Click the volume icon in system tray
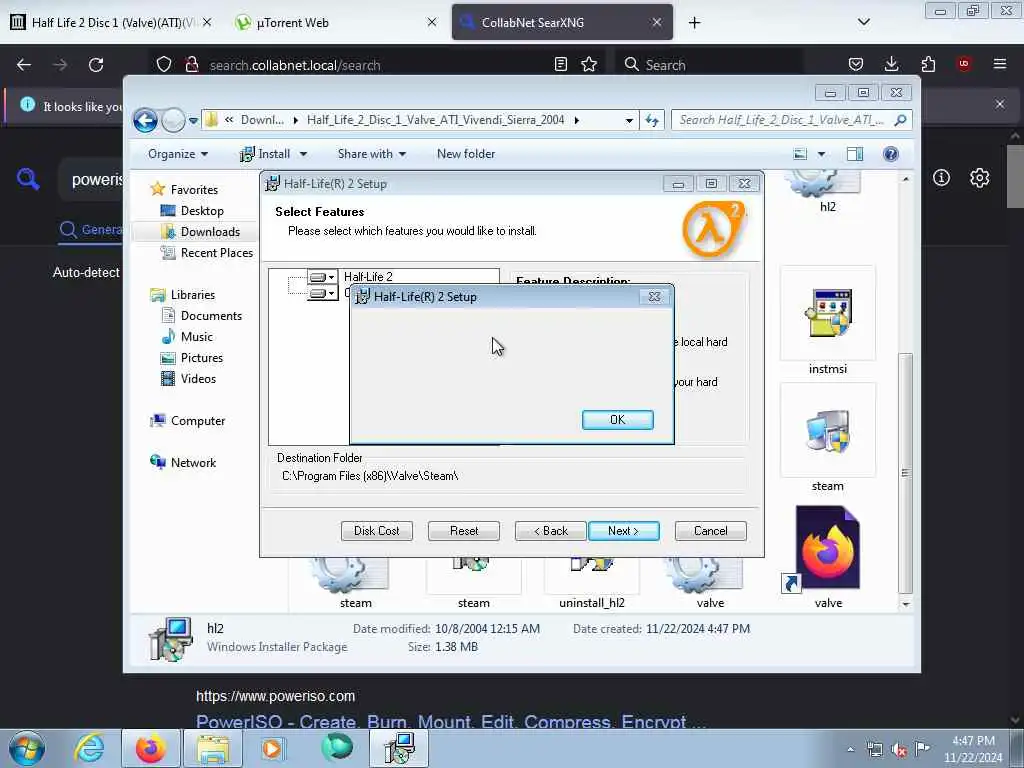Viewport: 1024px width, 768px height. 899,750
